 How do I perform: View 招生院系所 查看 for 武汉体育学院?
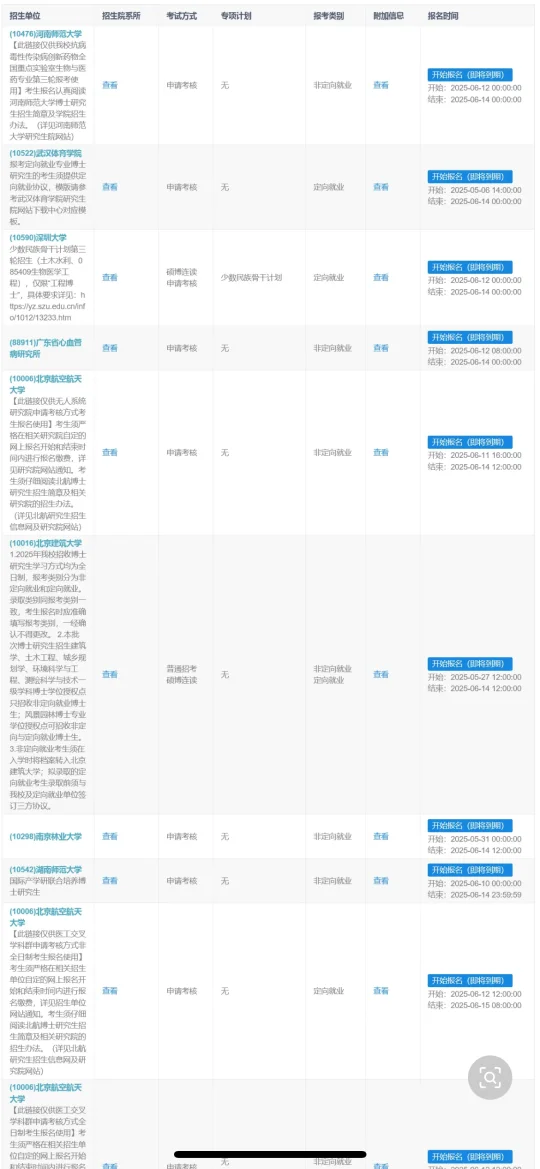coord(110,187)
